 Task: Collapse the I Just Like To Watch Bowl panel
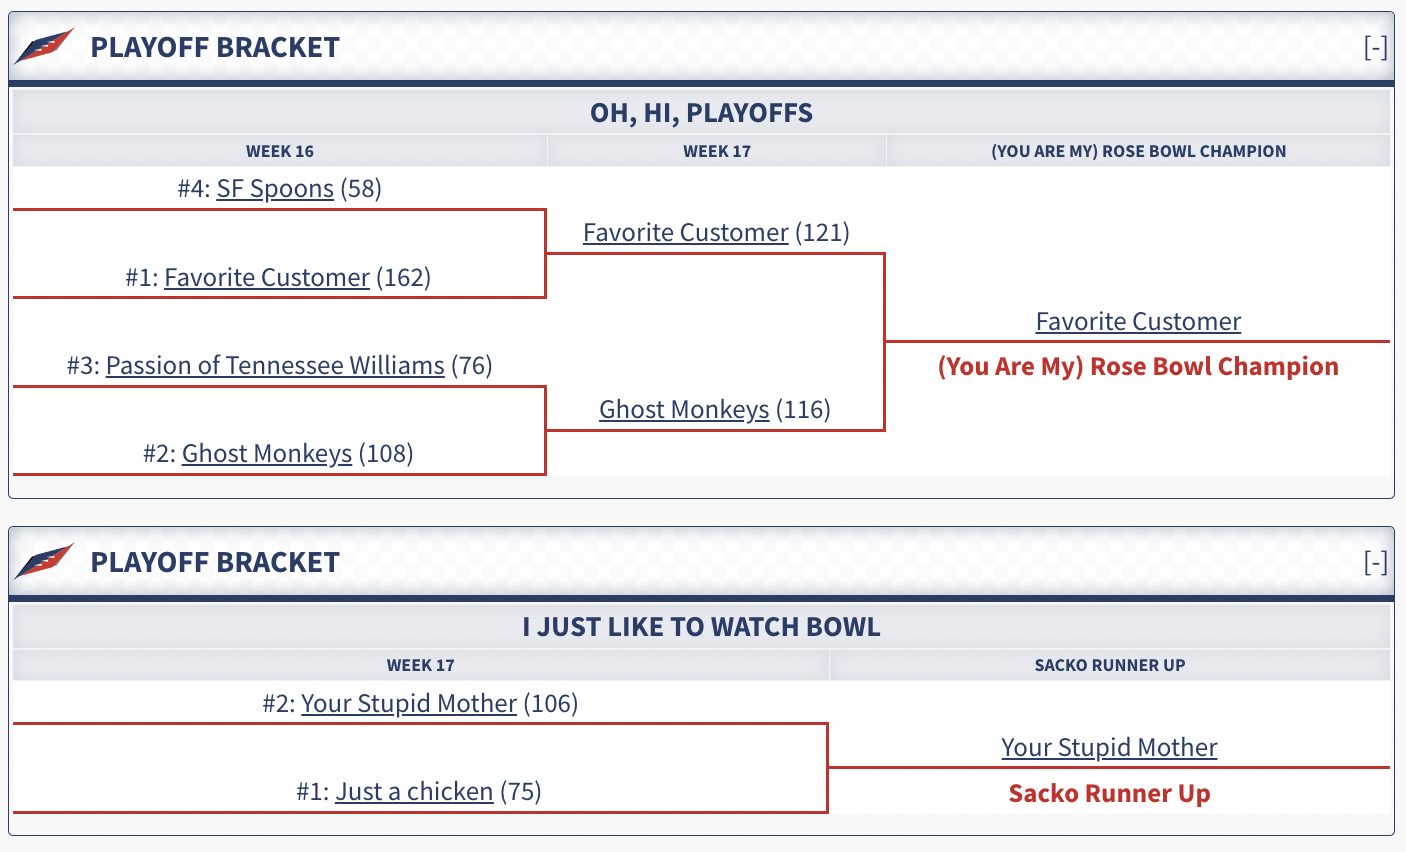coord(1376,562)
